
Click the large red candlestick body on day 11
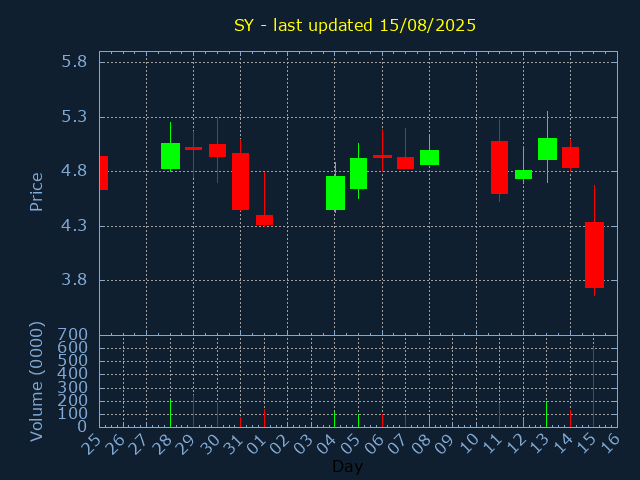coord(499,167)
